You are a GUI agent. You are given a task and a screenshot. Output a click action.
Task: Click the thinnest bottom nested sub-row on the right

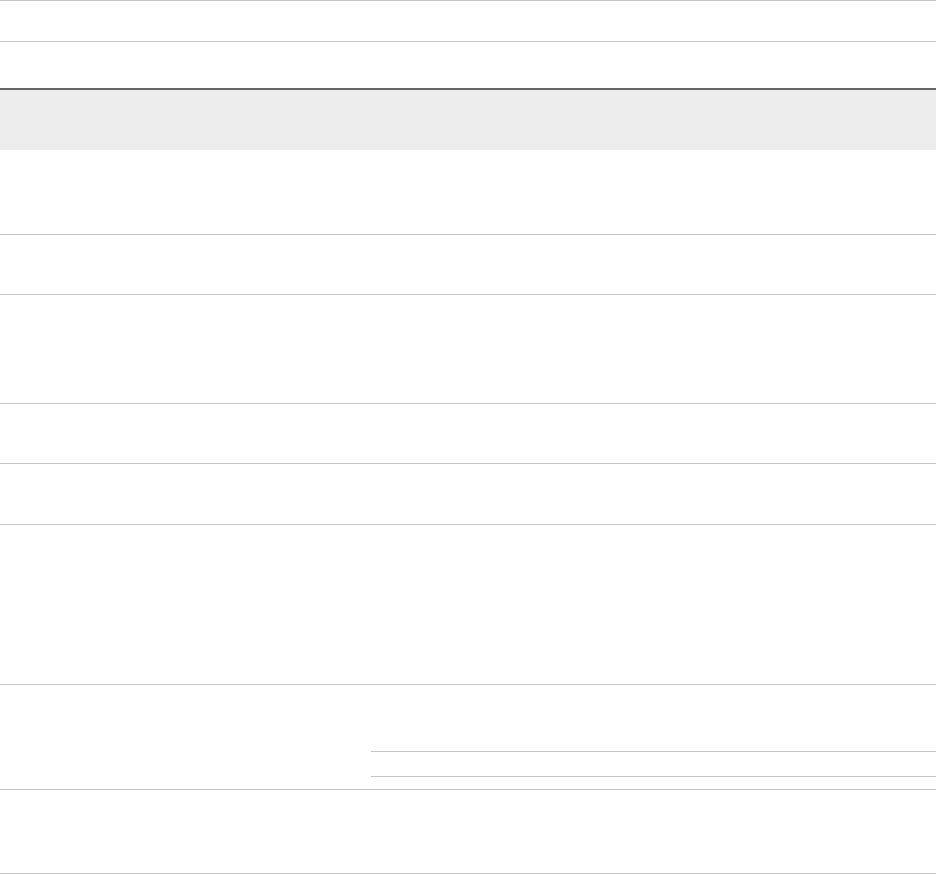click(652, 783)
